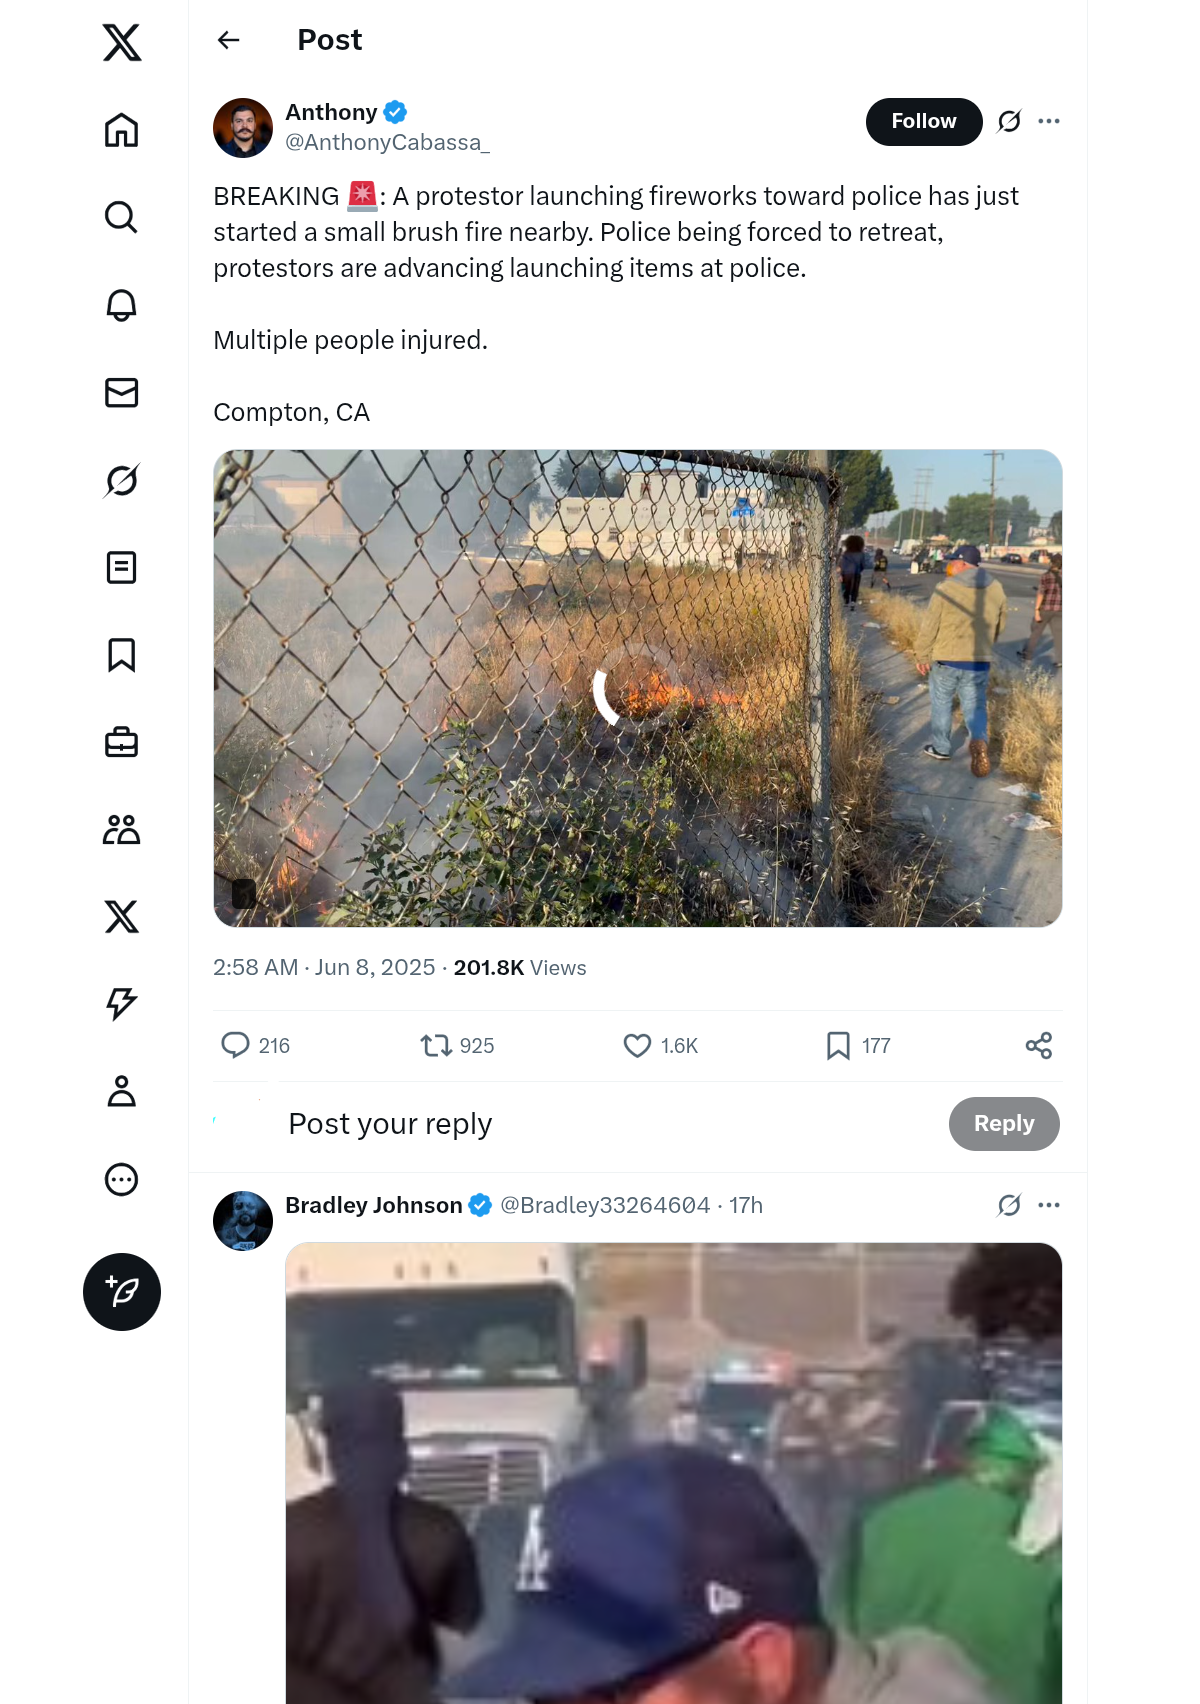Open the Explore search icon
This screenshot has width=1200, height=1704.
pos(121,217)
